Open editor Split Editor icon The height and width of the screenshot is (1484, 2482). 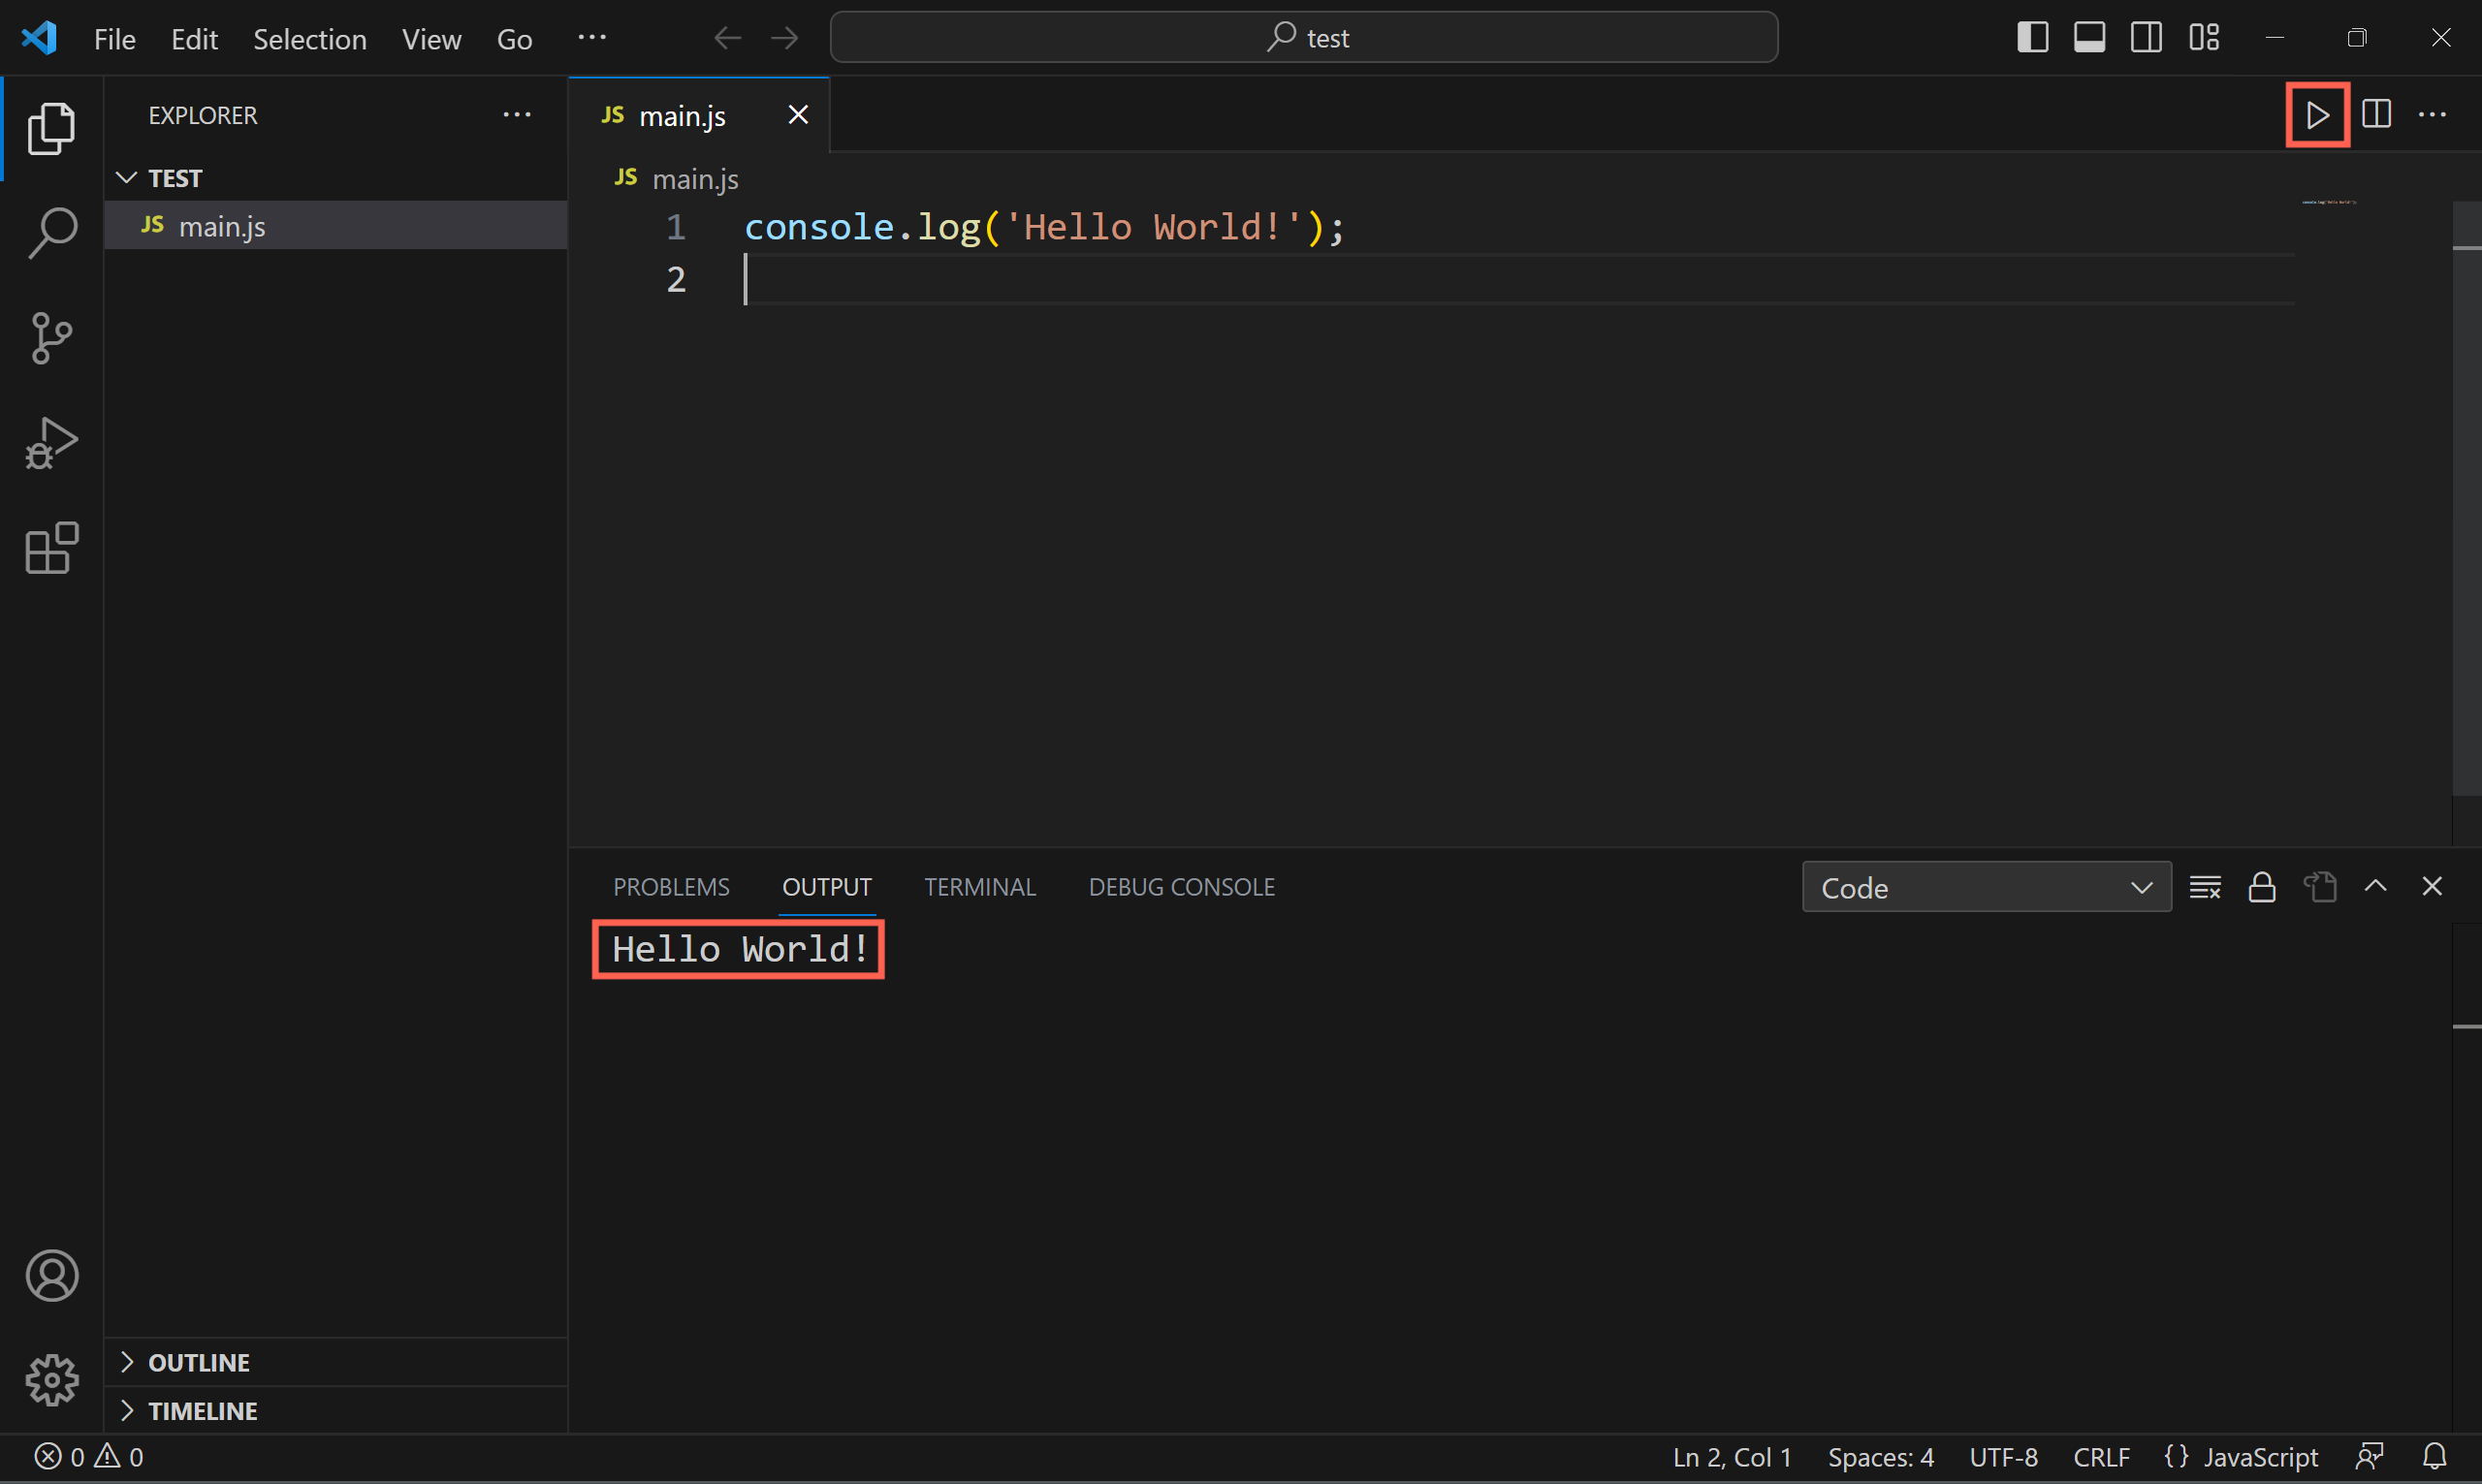[2376, 114]
